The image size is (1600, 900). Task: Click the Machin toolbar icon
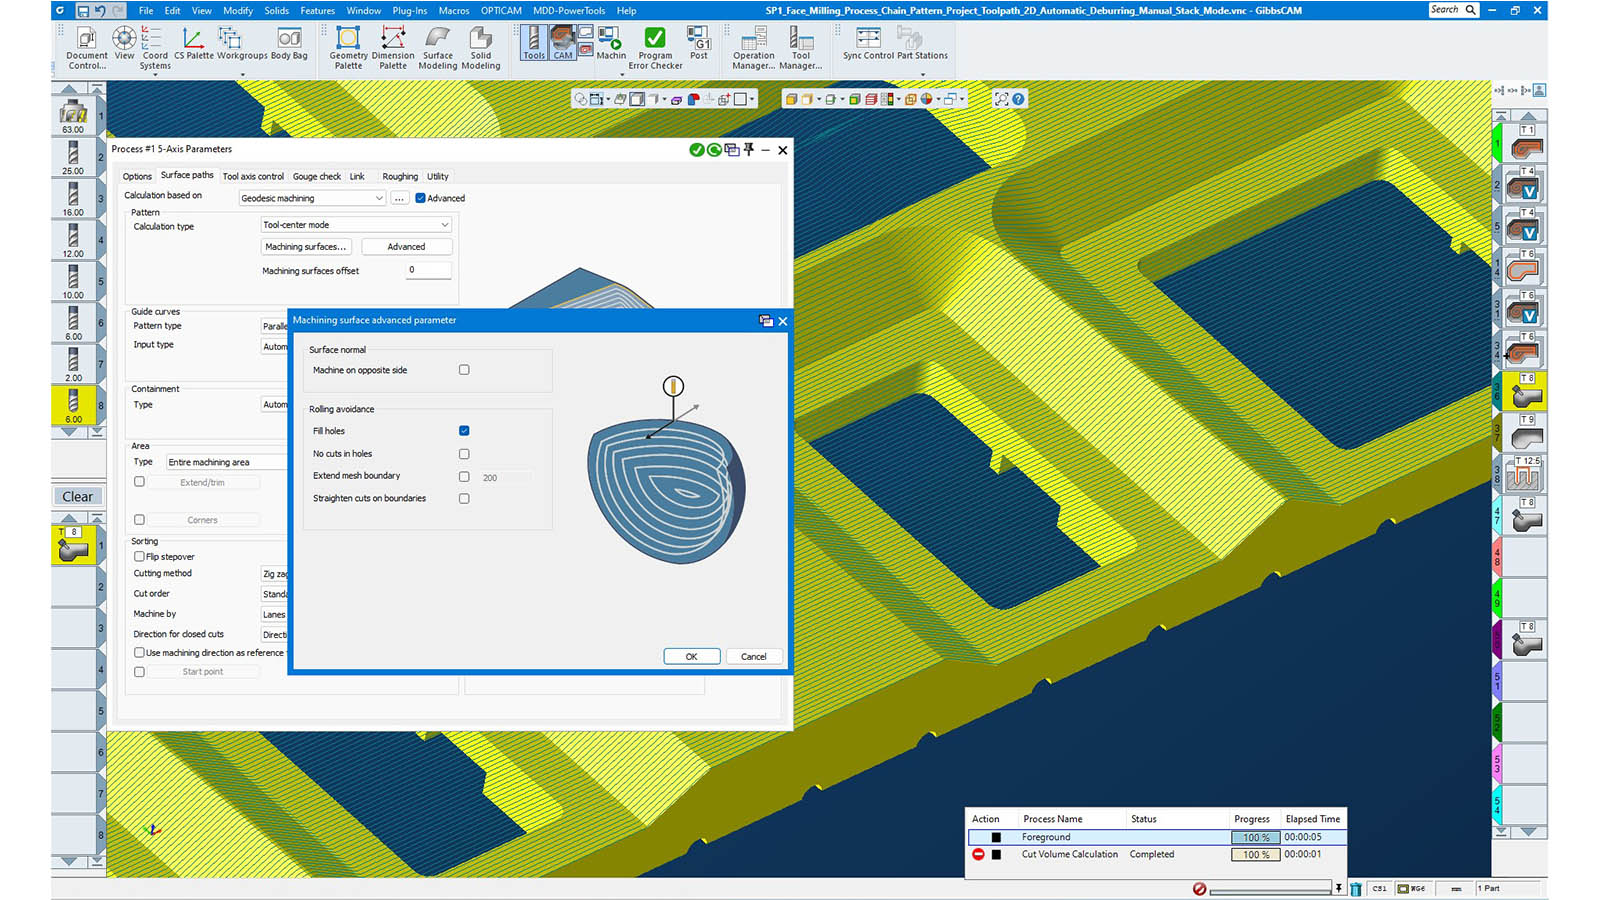(x=611, y=43)
